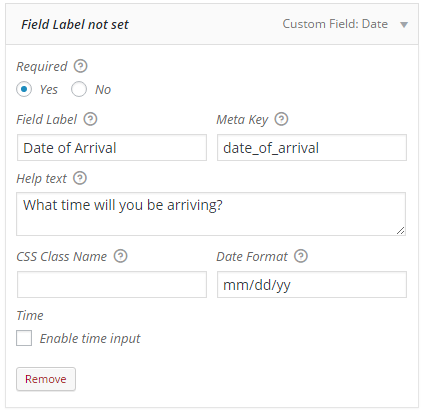This screenshot has height=413, width=424.
Task: Click the Remove button
Action: point(46,379)
